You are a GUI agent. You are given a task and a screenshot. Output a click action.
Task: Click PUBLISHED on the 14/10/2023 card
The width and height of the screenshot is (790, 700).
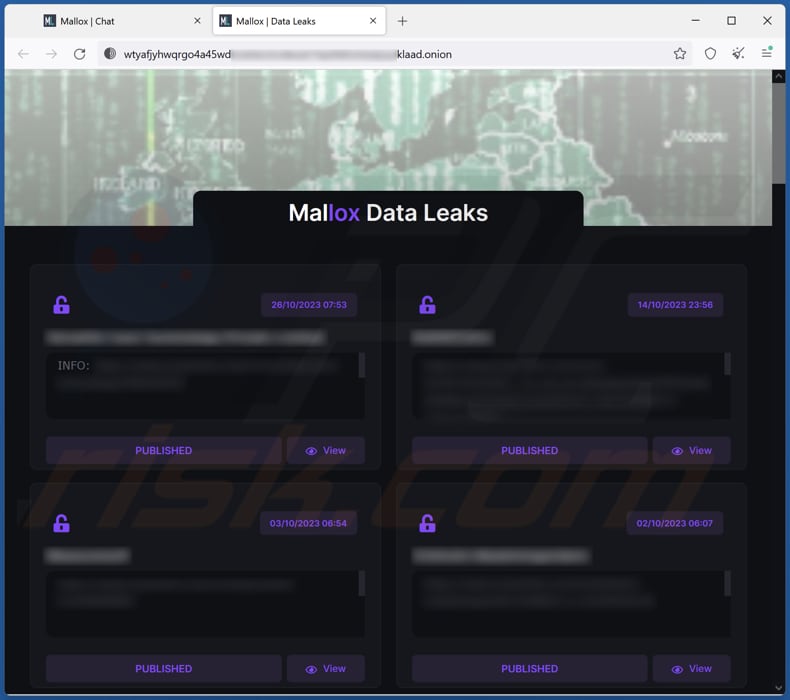pos(530,451)
